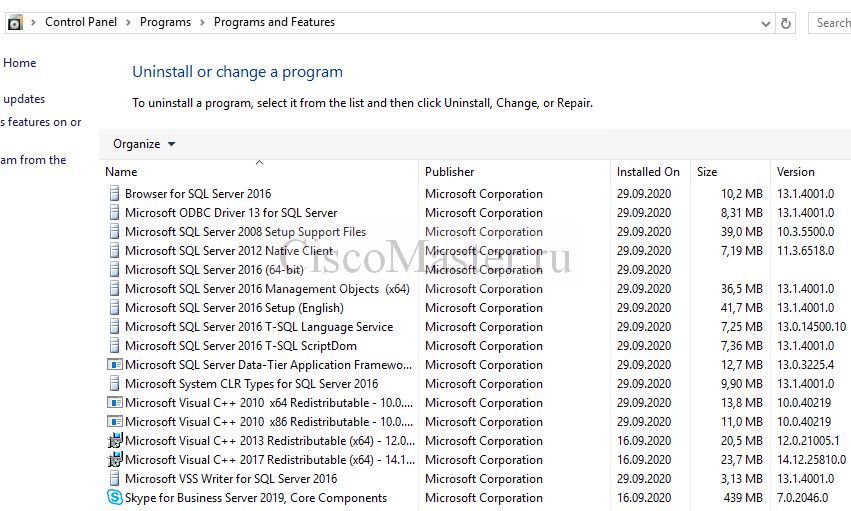851x511 pixels.
Task: Select Skype for Business Server 2019, Core Components
Action: (x=256, y=497)
